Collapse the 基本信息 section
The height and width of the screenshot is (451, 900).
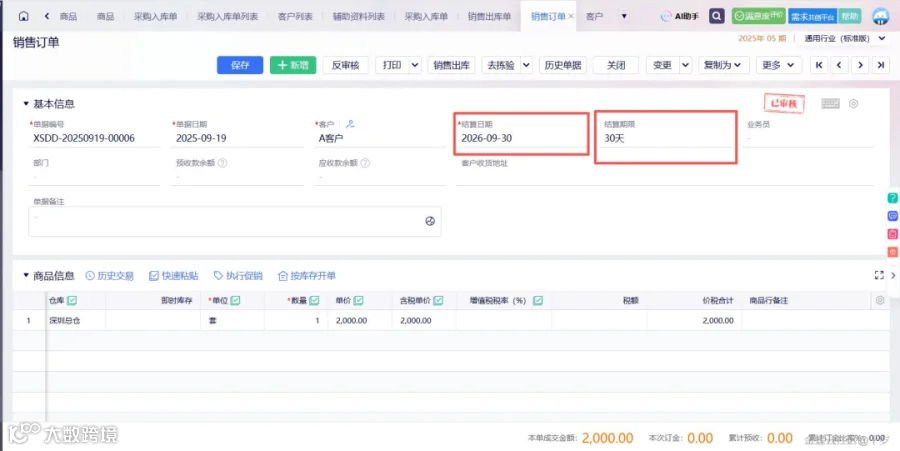click(x=26, y=104)
